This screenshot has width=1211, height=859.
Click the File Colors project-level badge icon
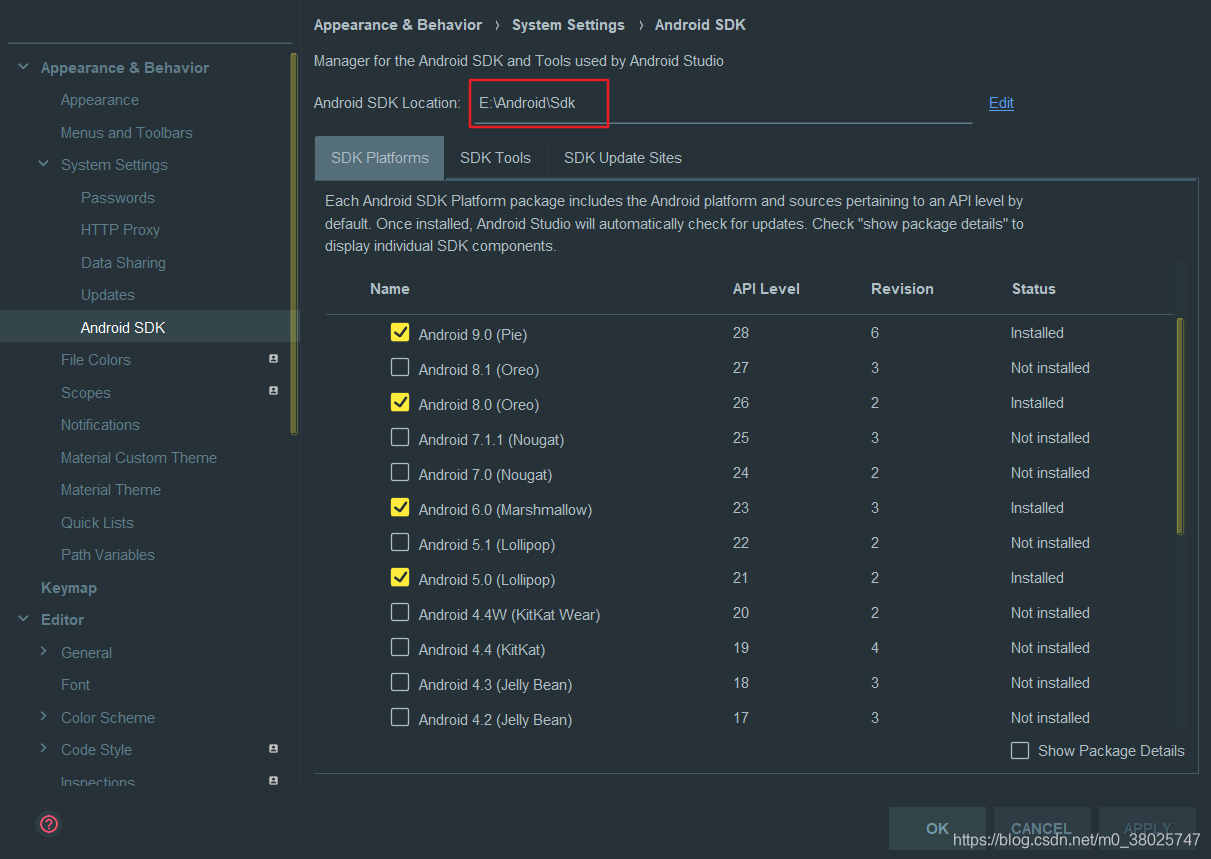pos(273,358)
